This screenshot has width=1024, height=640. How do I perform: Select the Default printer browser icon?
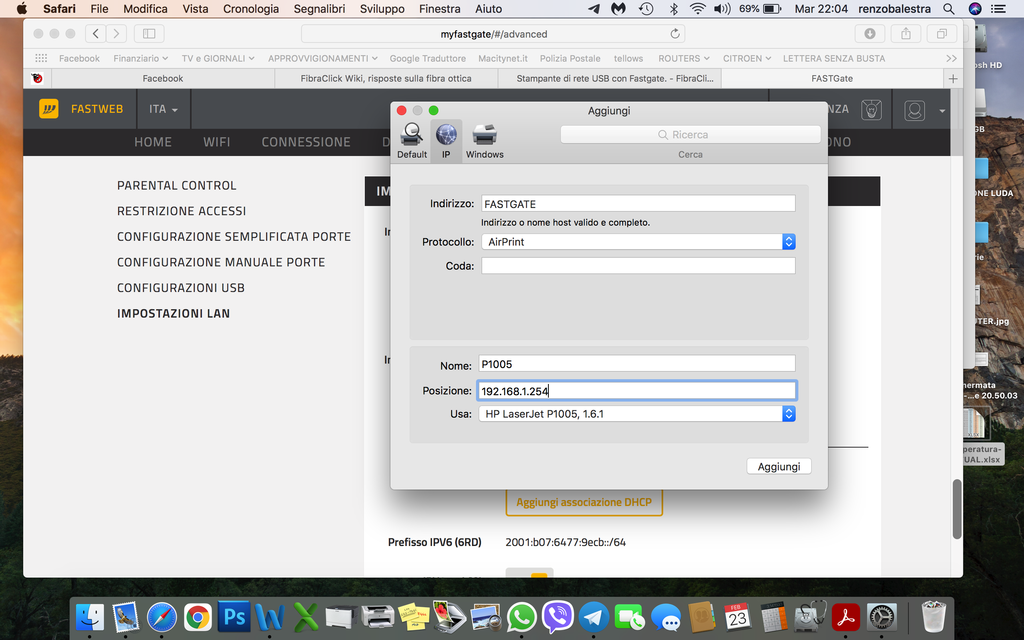[411, 139]
